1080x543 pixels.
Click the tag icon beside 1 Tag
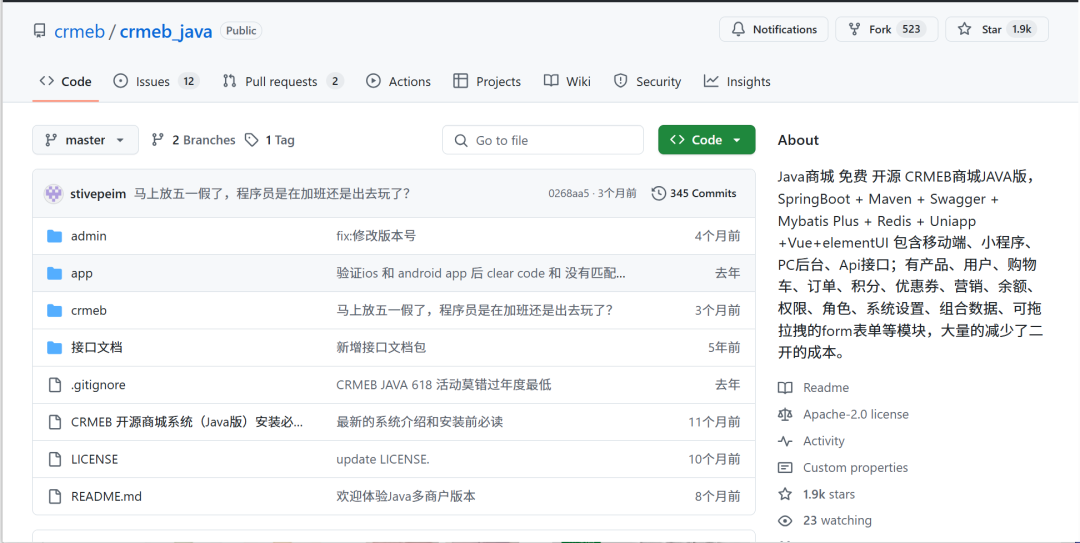click(x=252, y=140)
